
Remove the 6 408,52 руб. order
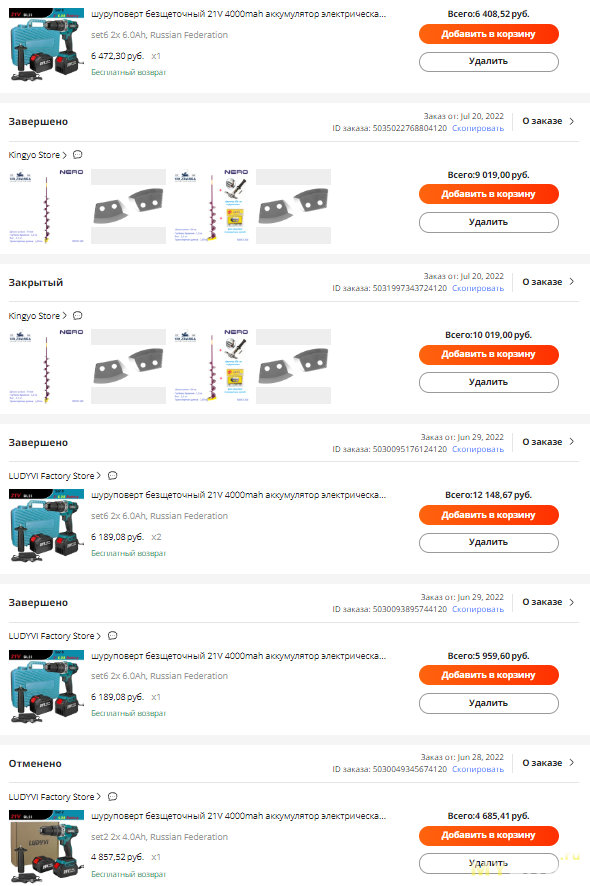tap(488, 61)
